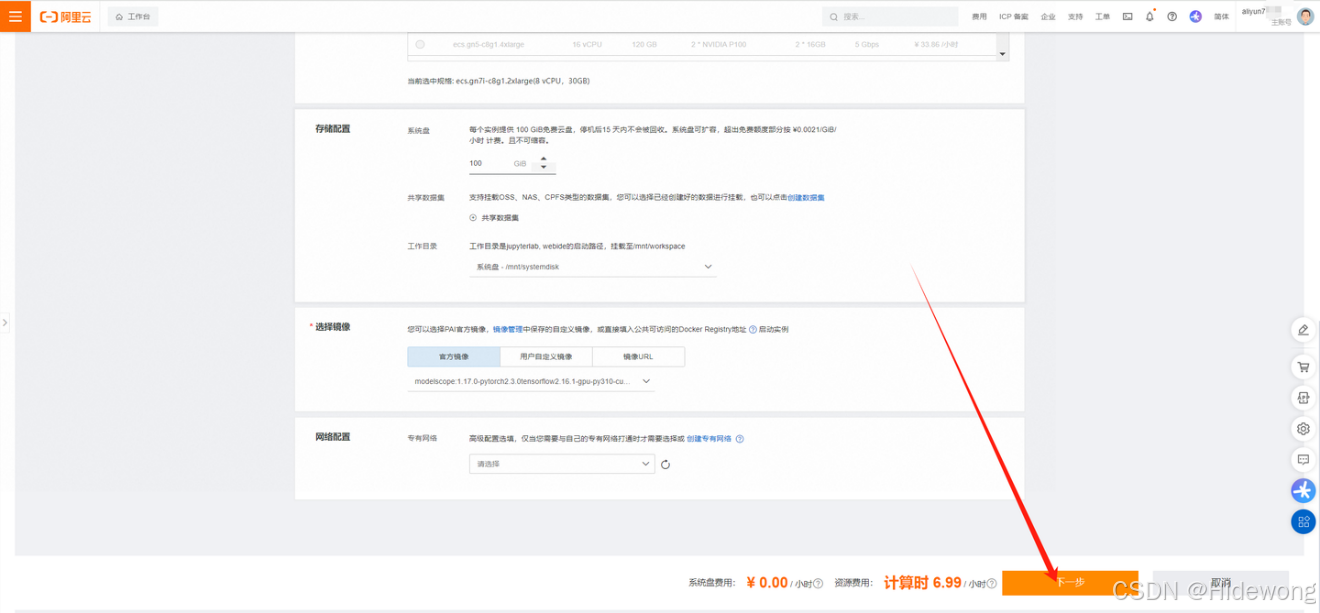Click the 创建数据集 link
Screen dimensions: 1320x613
[805, 198]
